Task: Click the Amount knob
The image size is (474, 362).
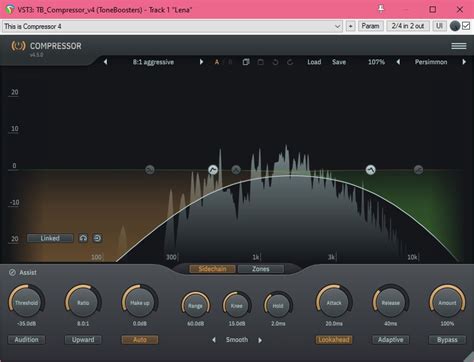Action: (x=447, y=302)
